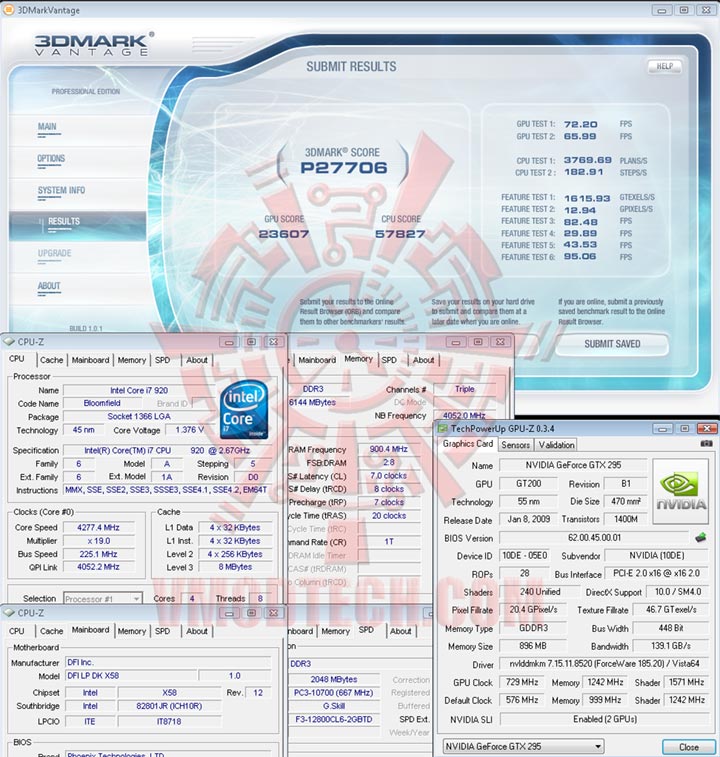Click the GPU-Z Name field GeForce GTX 295
The image size is (720, 757).
click(573, 465)
